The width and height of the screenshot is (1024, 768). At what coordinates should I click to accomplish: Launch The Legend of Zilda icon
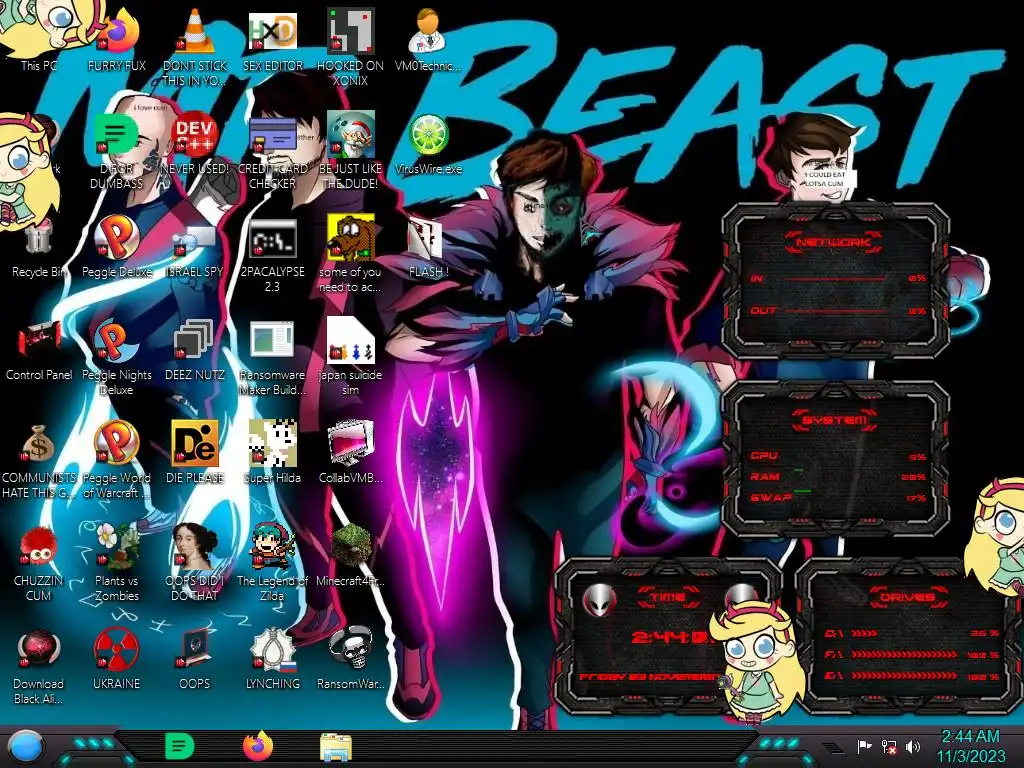coord(272,563)
